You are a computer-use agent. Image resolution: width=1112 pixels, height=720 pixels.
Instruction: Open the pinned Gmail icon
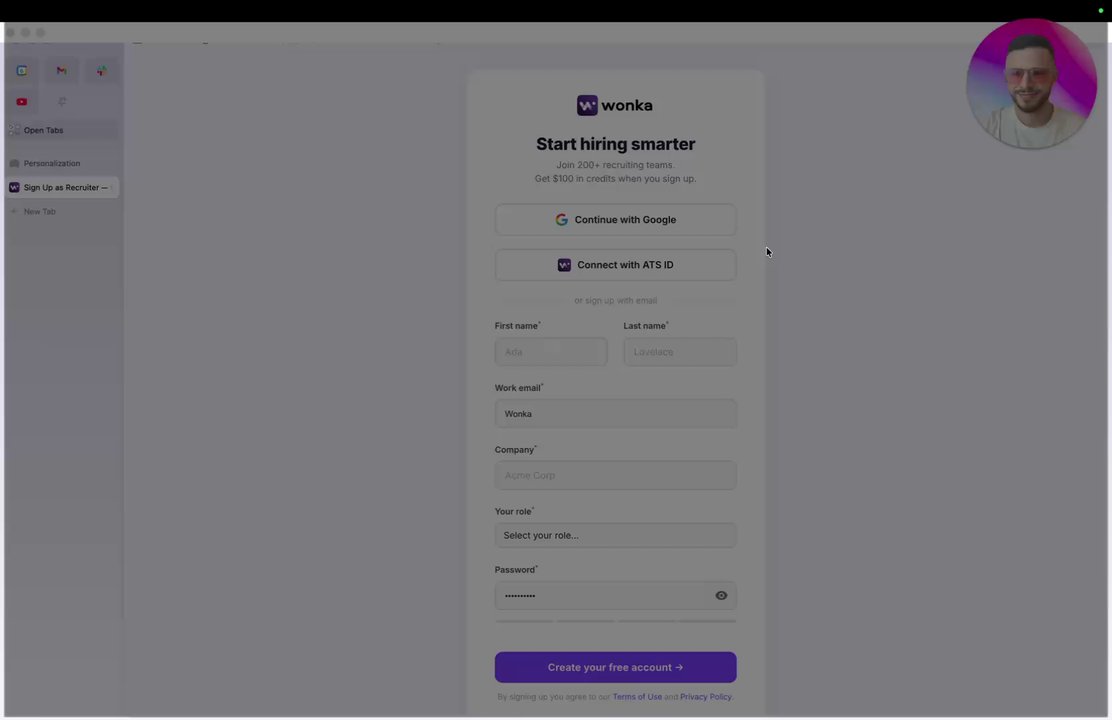[x=62, y=70]
